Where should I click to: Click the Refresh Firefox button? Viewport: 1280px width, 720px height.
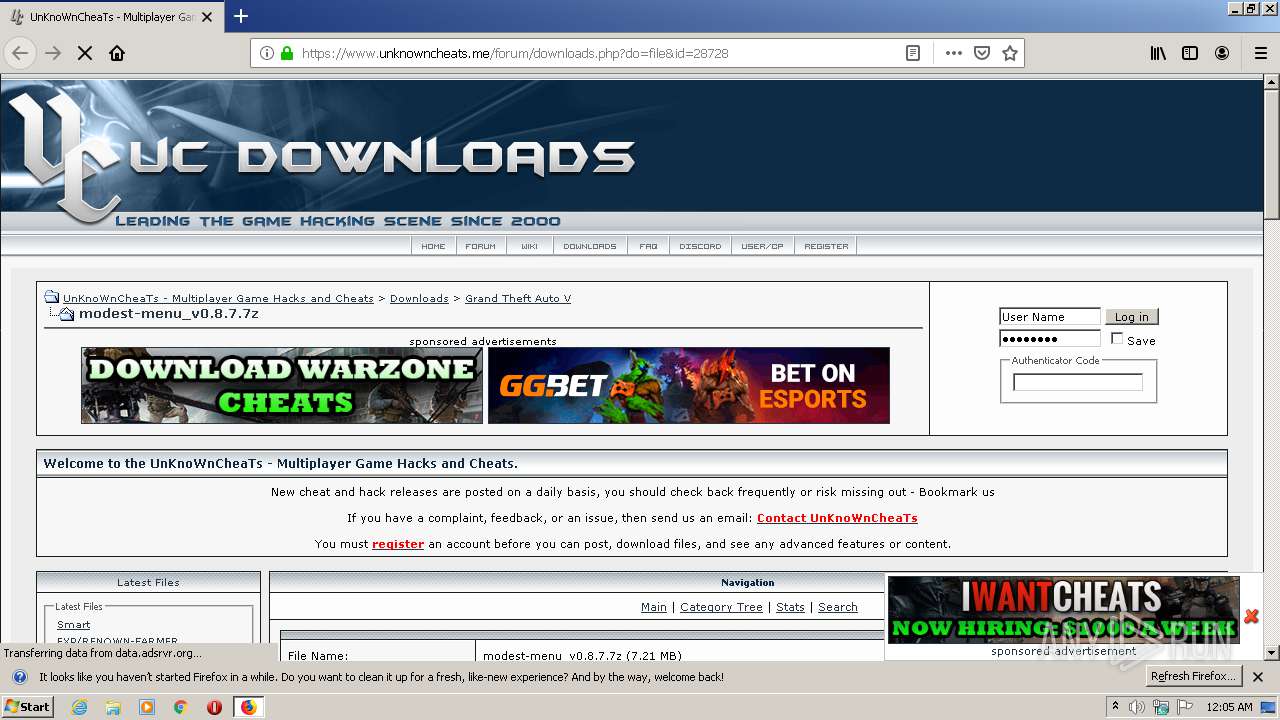click(x=1194, y=677)
